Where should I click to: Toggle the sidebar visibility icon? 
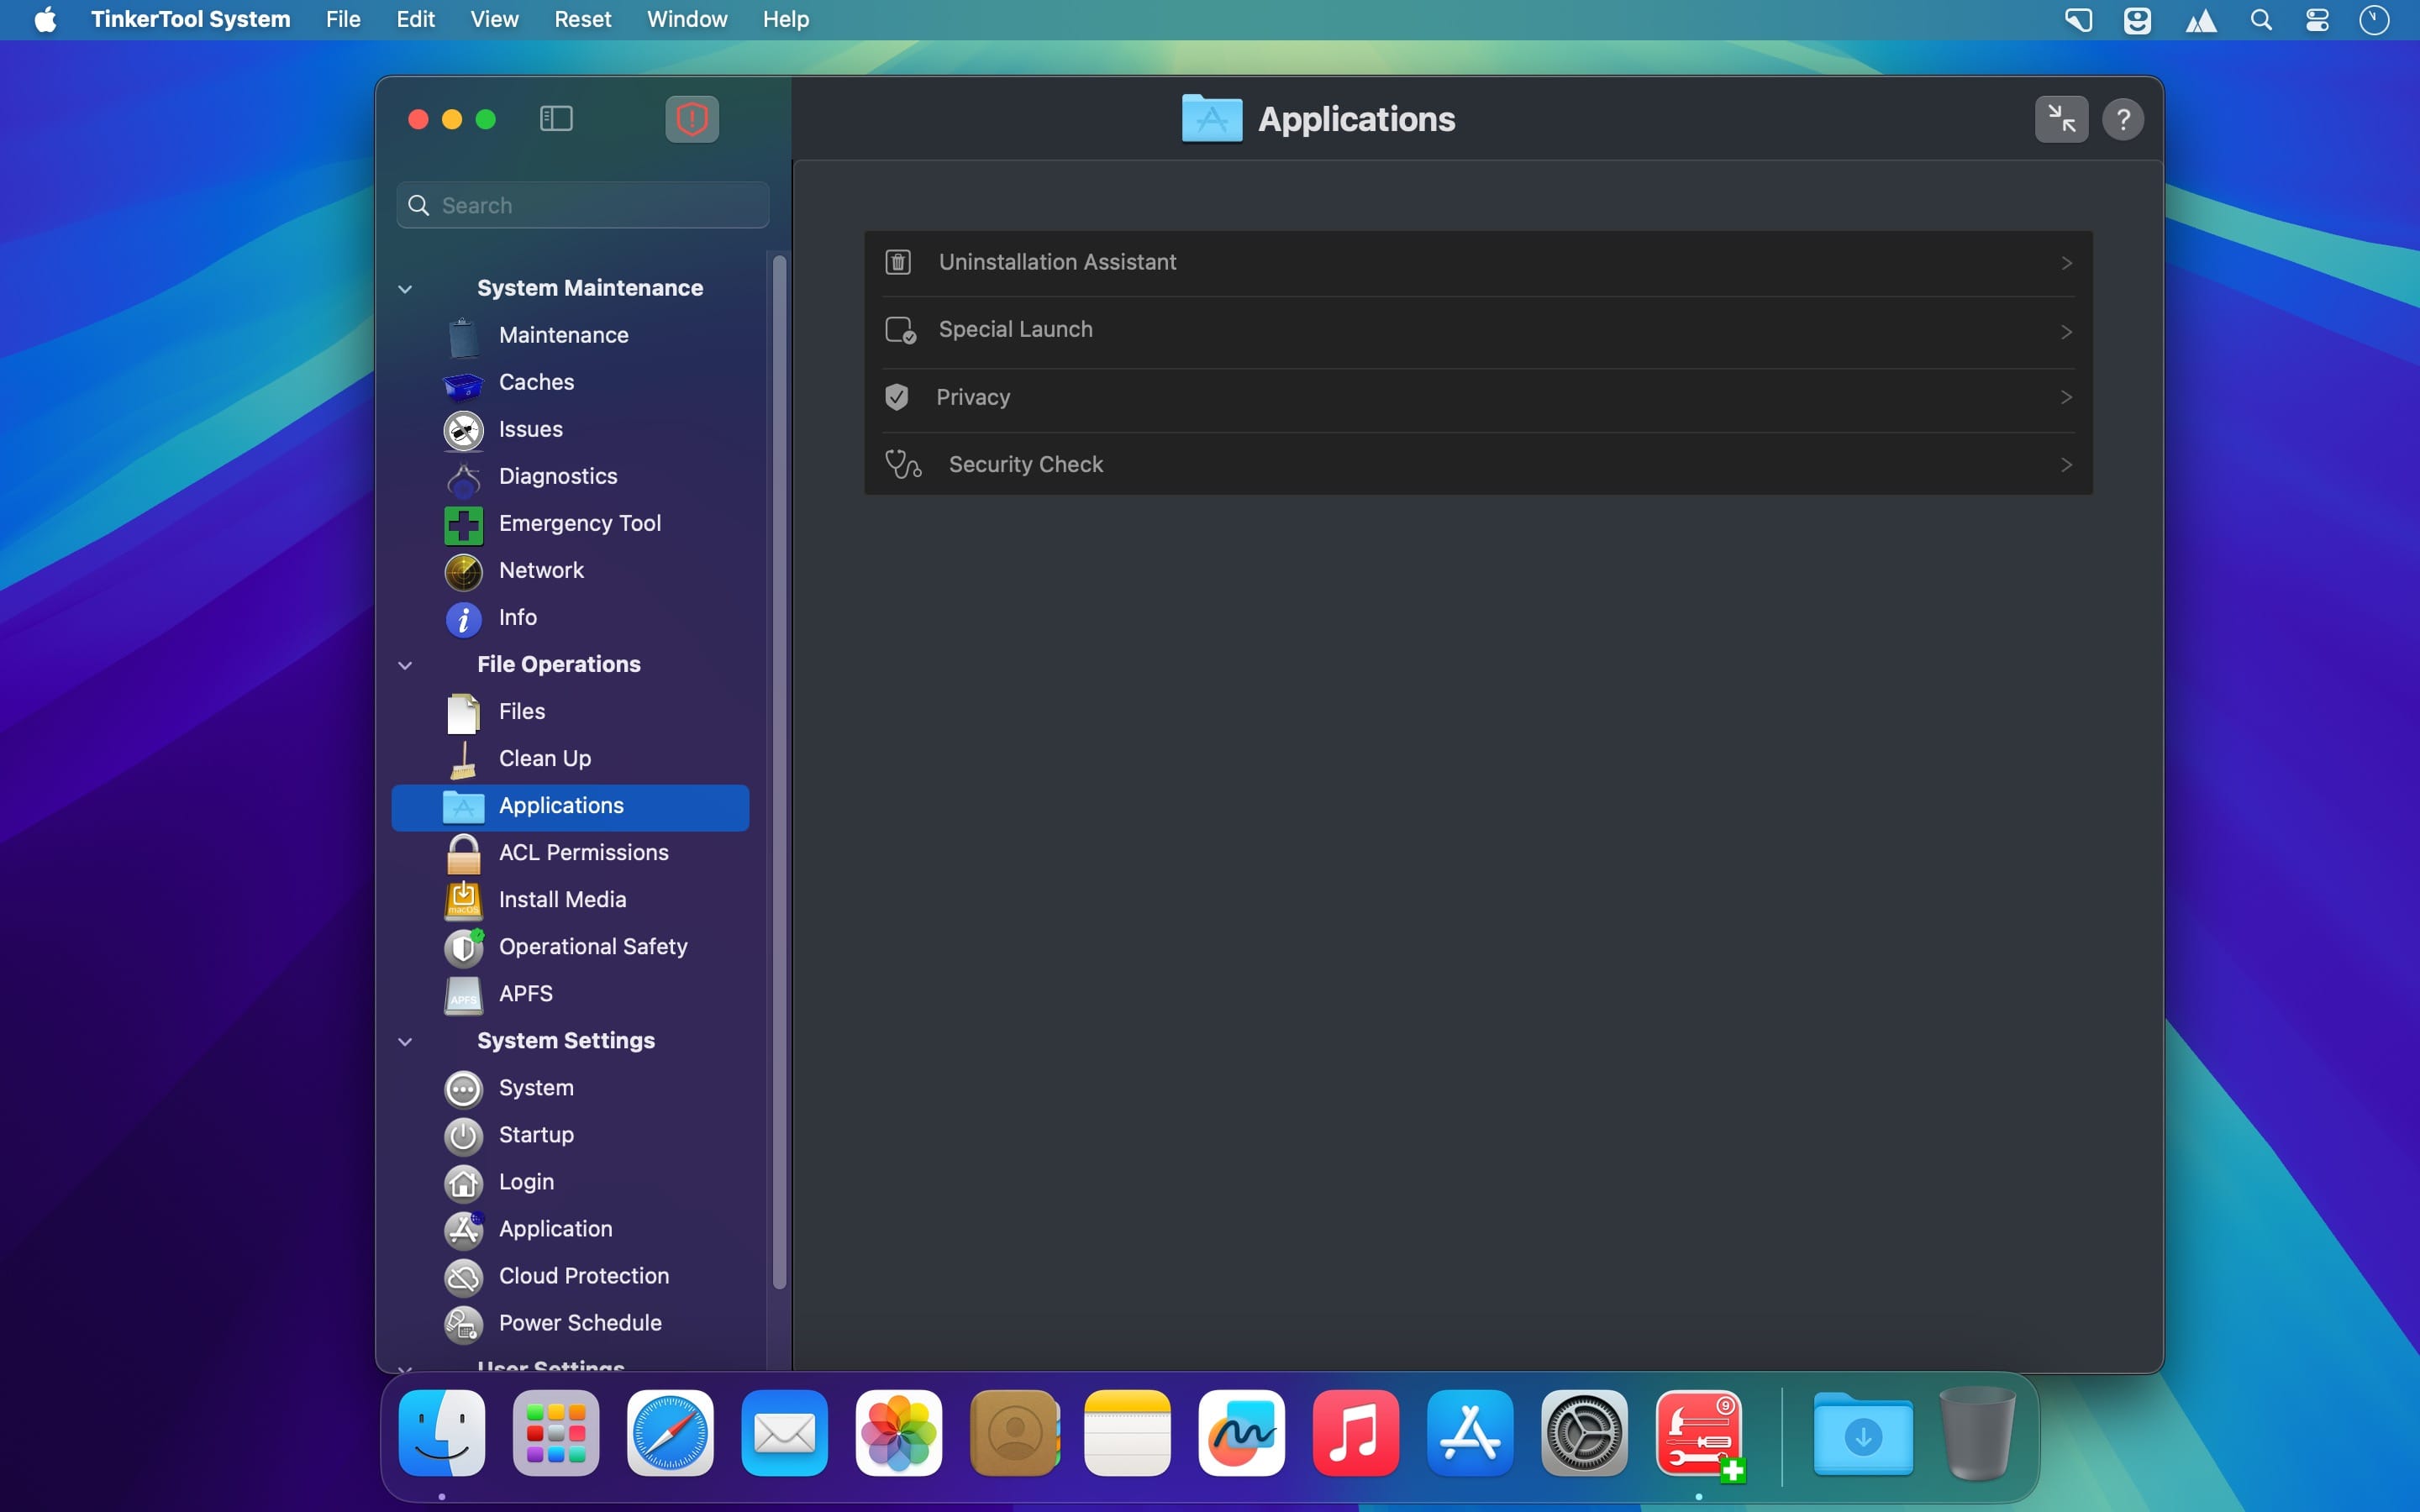point(556,119)
